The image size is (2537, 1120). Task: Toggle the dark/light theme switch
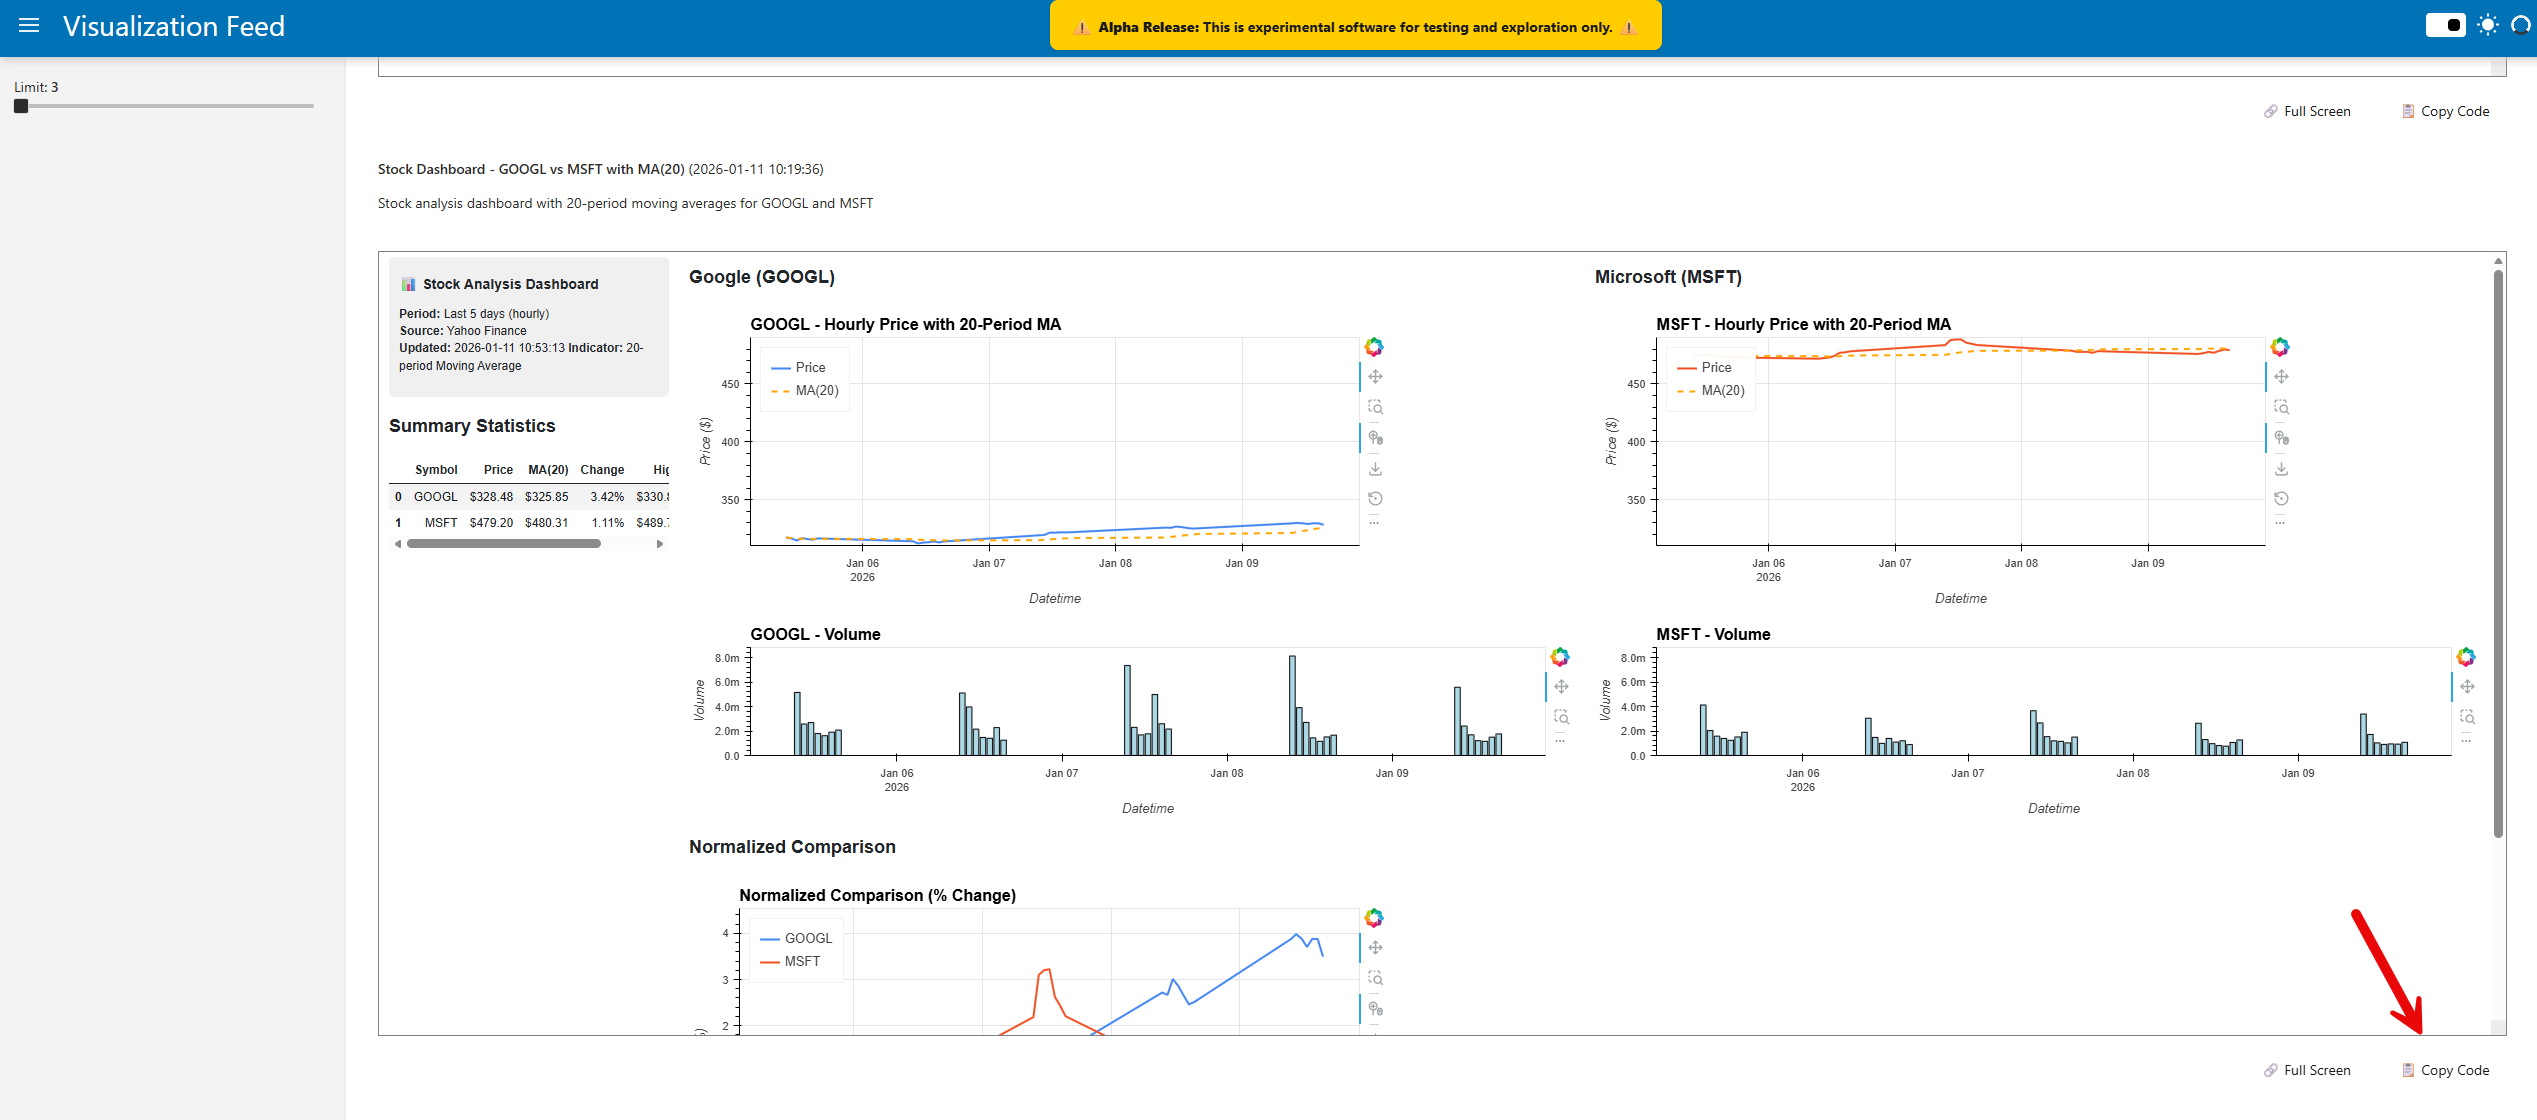point(2445,26)
